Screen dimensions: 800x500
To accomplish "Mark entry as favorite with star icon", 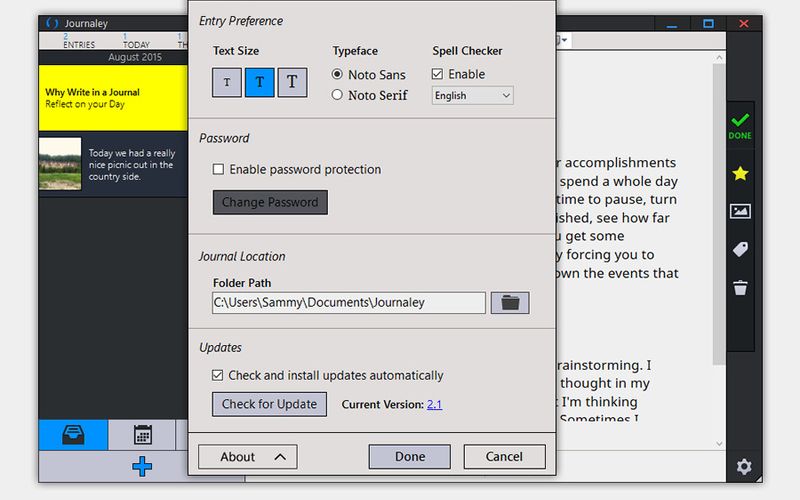I will (740, 174).
